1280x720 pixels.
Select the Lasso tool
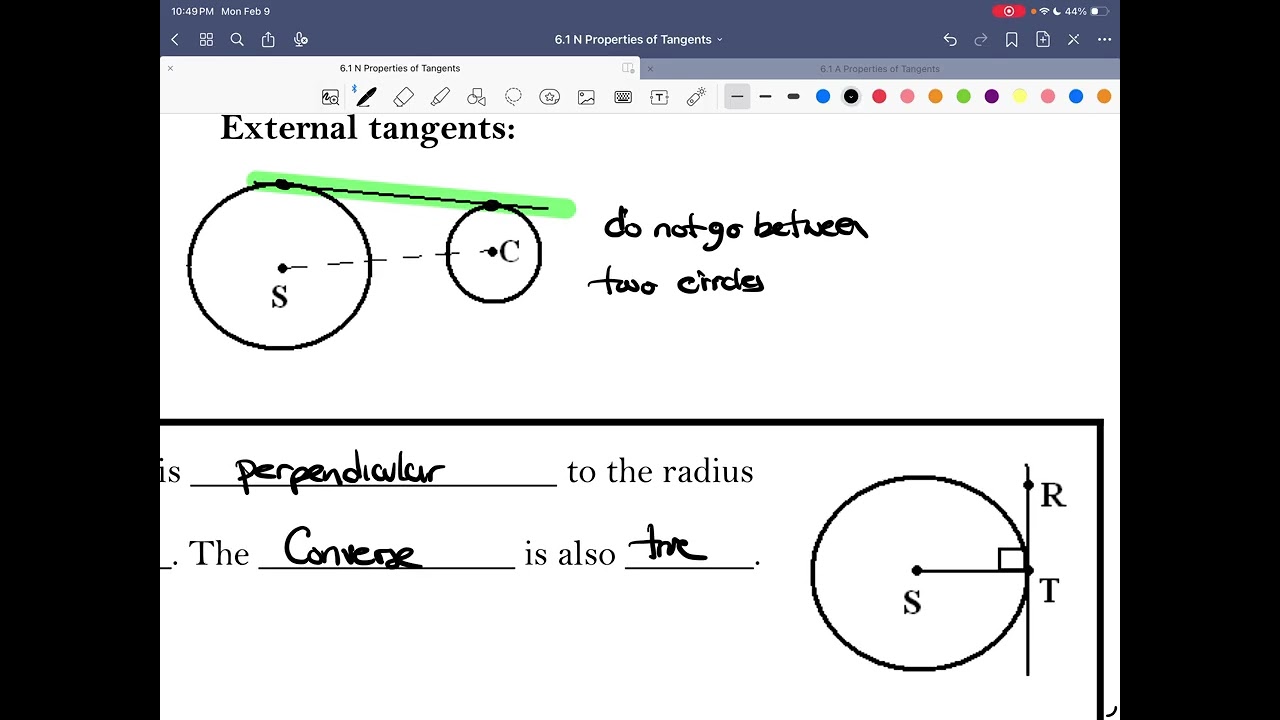click(x=513, y=97)
